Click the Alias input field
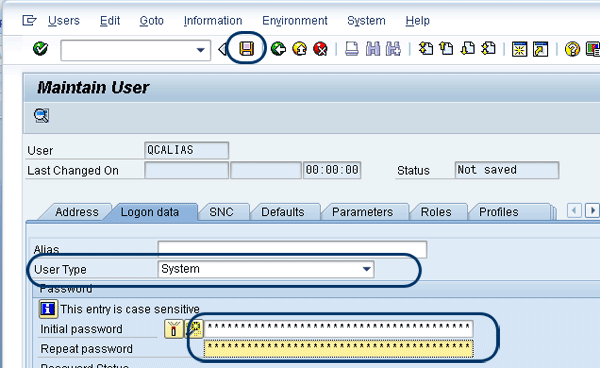This screenshot has width=600, height=368. point(292,249)
